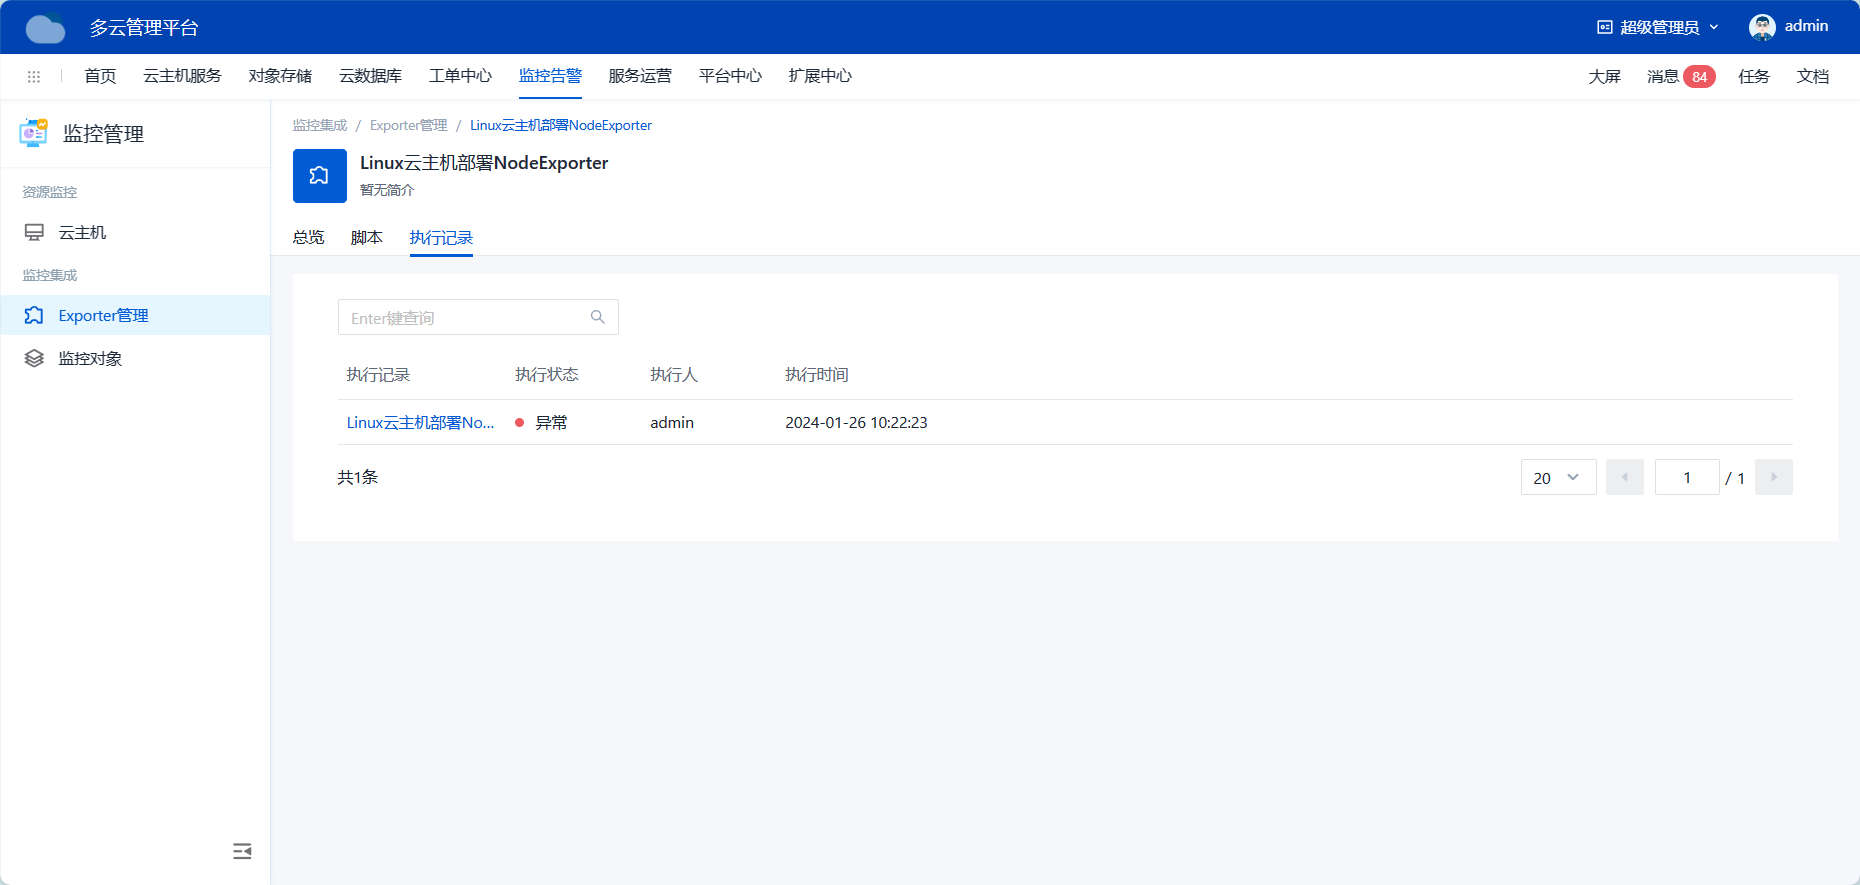
Task: Open the page size 20 dropdown
Action: pyautogui.click(x=1557, y=478)
